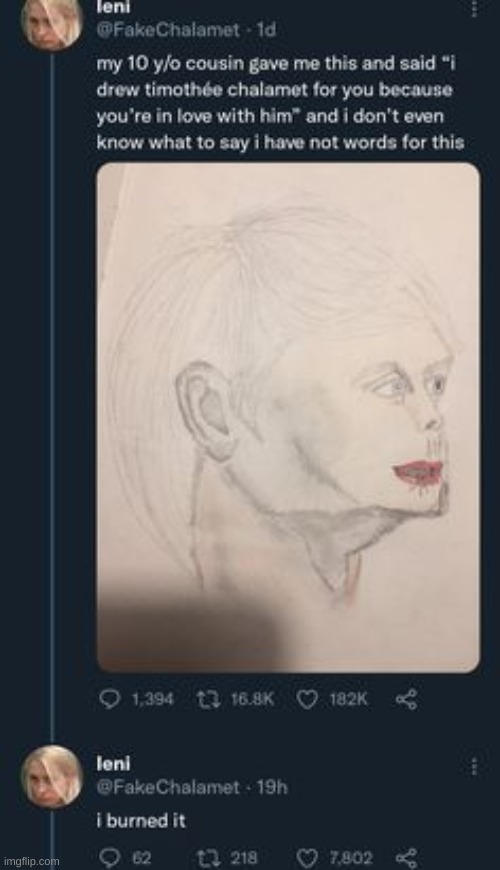The image size is (500, 870).
Task: Open @FakeChalamet handle on reply tweet
Action: tap(168, 786)
